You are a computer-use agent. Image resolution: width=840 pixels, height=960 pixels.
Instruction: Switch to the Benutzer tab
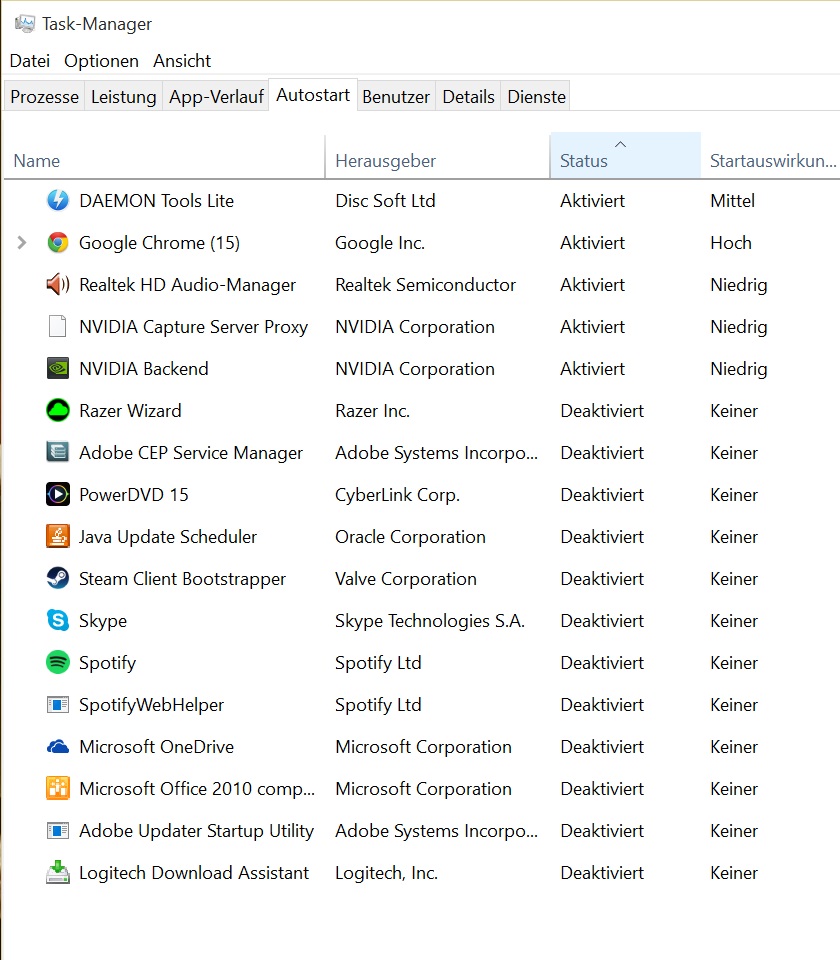point(396,97)
